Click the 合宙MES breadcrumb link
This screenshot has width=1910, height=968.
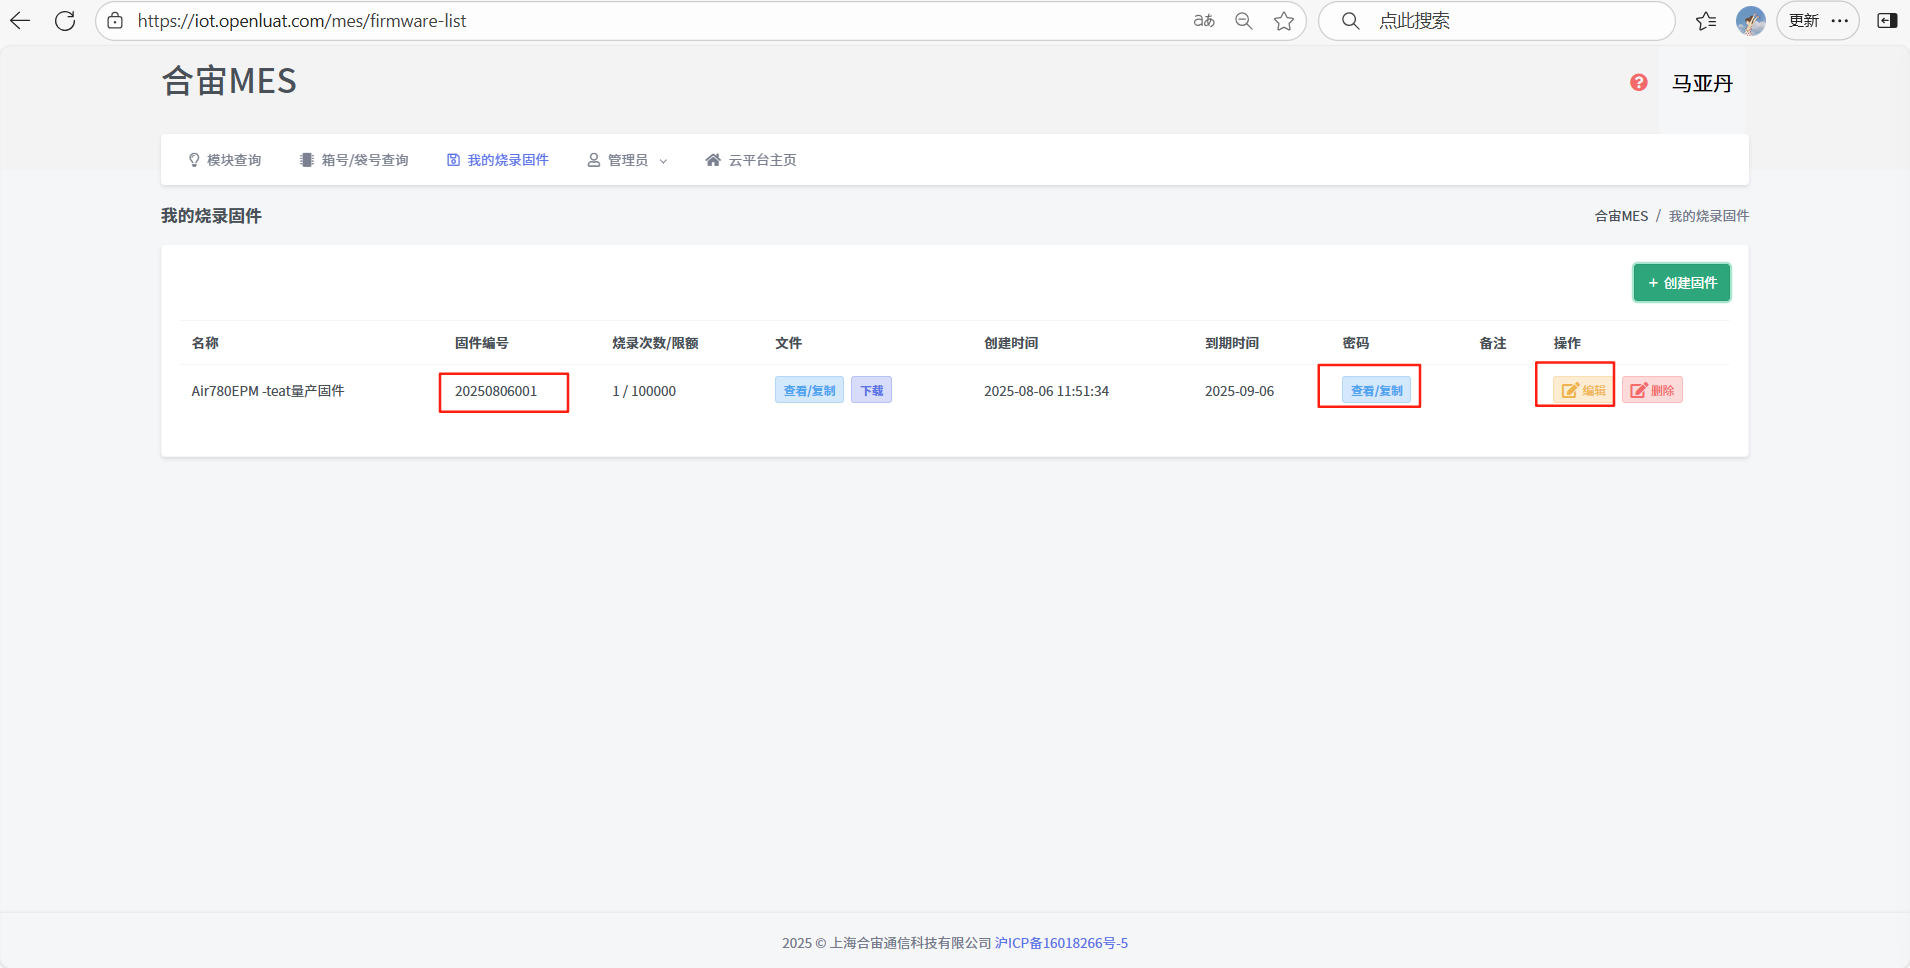[x=1621, y=216]
